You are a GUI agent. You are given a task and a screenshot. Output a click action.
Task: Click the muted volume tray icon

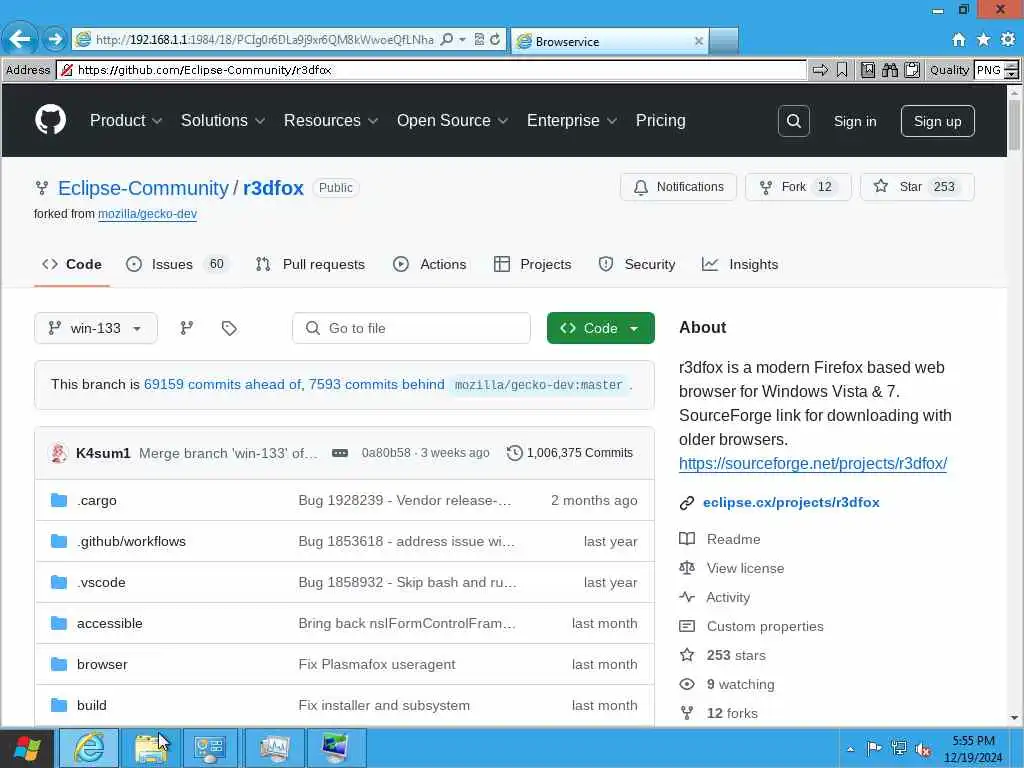[x=923, y=748]
